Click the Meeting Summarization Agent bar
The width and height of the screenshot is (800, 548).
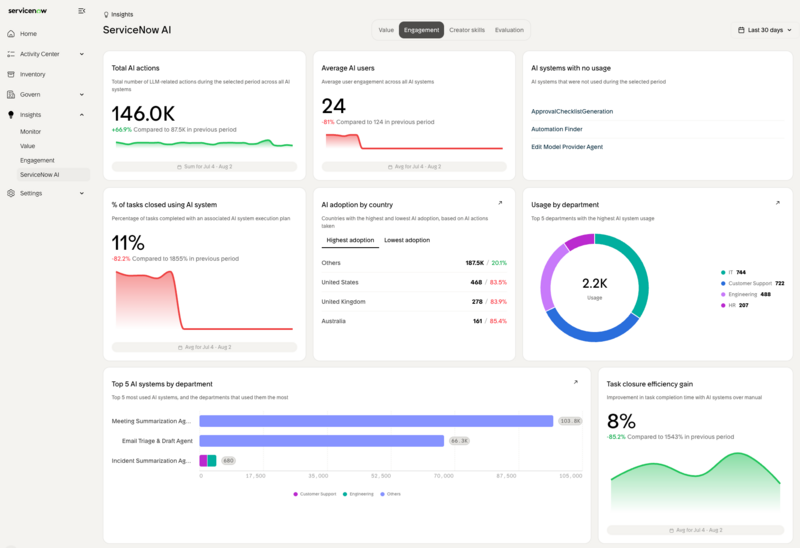(376, 421)
